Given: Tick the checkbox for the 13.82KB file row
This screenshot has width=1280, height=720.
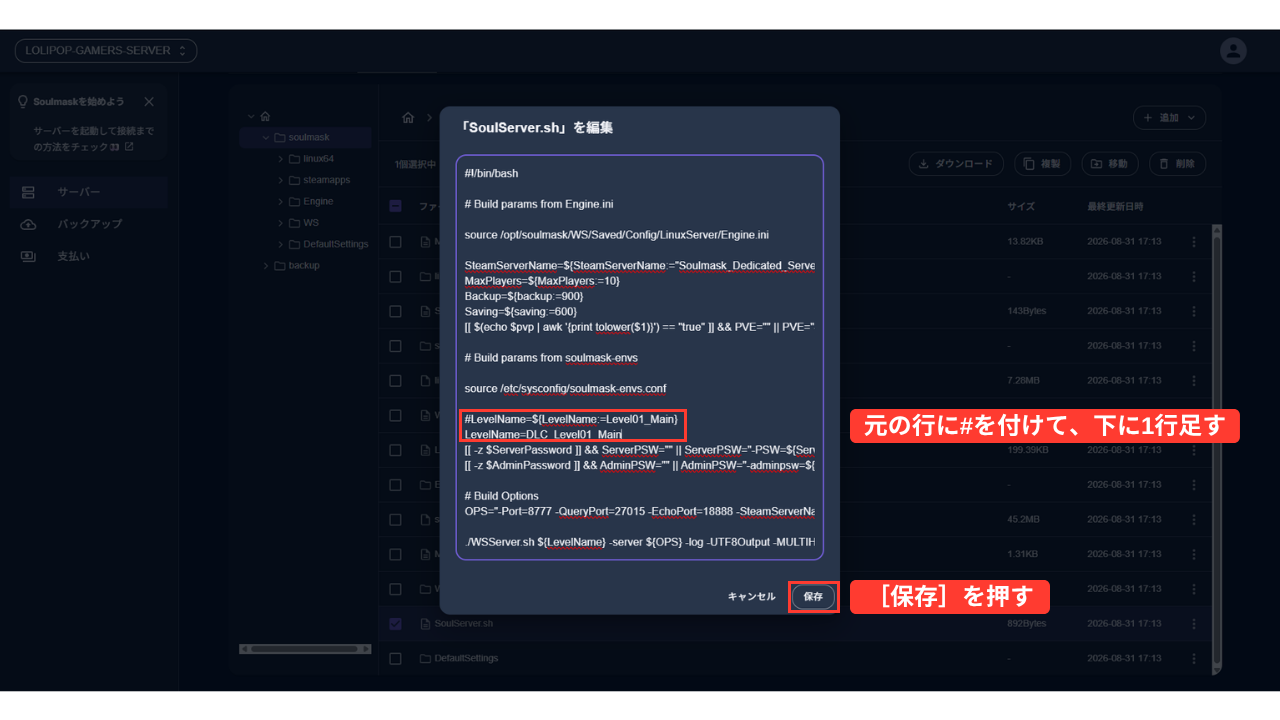Looking at the screenshot, I should pyautogui.click(x=396, y=242).
